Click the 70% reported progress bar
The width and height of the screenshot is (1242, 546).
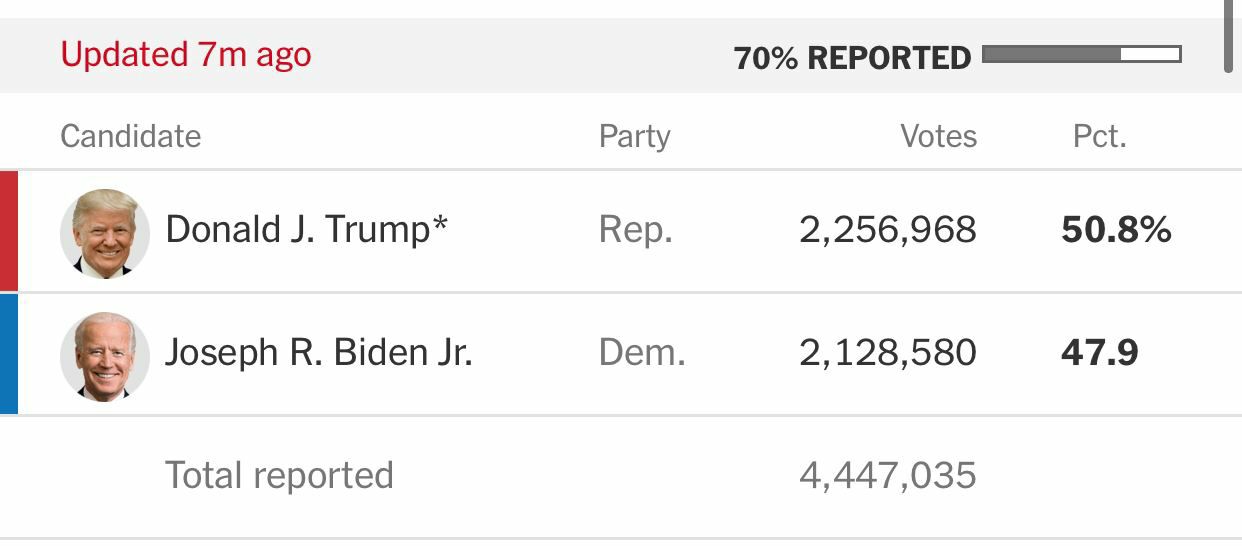(x=1081, y=55)
